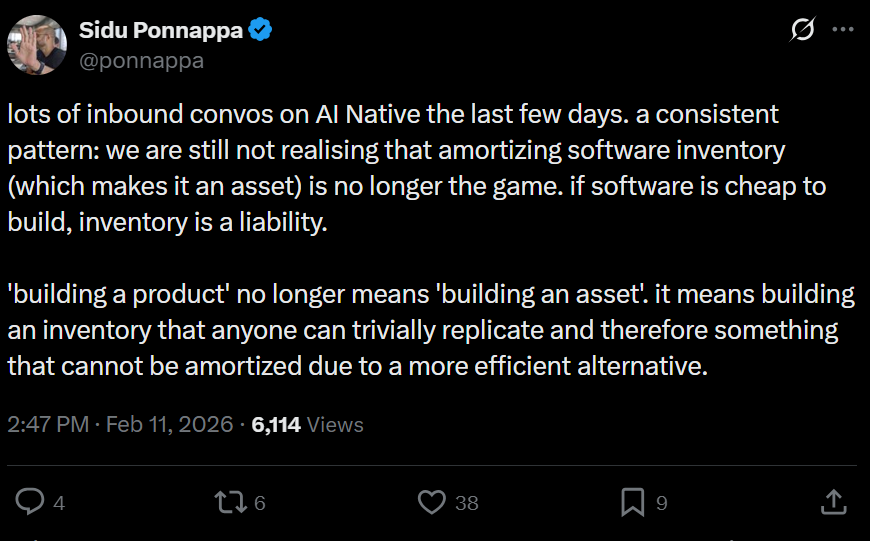Click the repost arrows icon
The height and width of the screenshot is (541, 870).
[231, 502]
